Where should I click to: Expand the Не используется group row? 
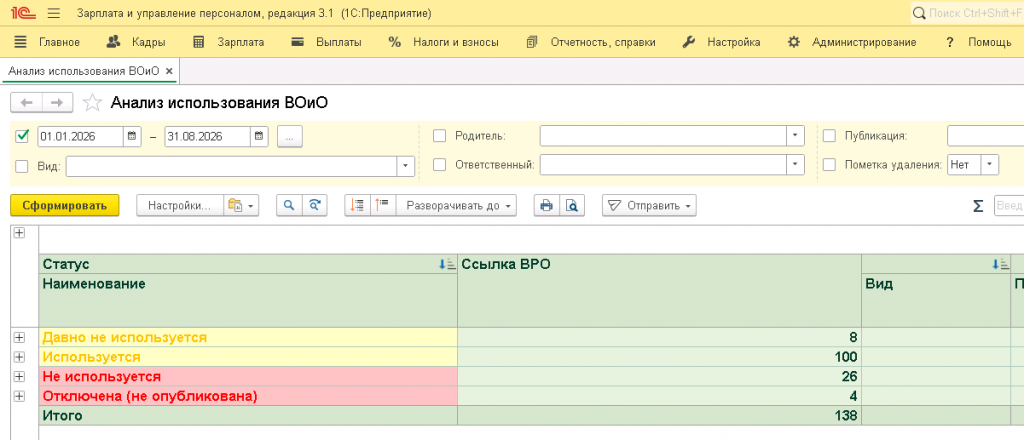coord(19,377)
